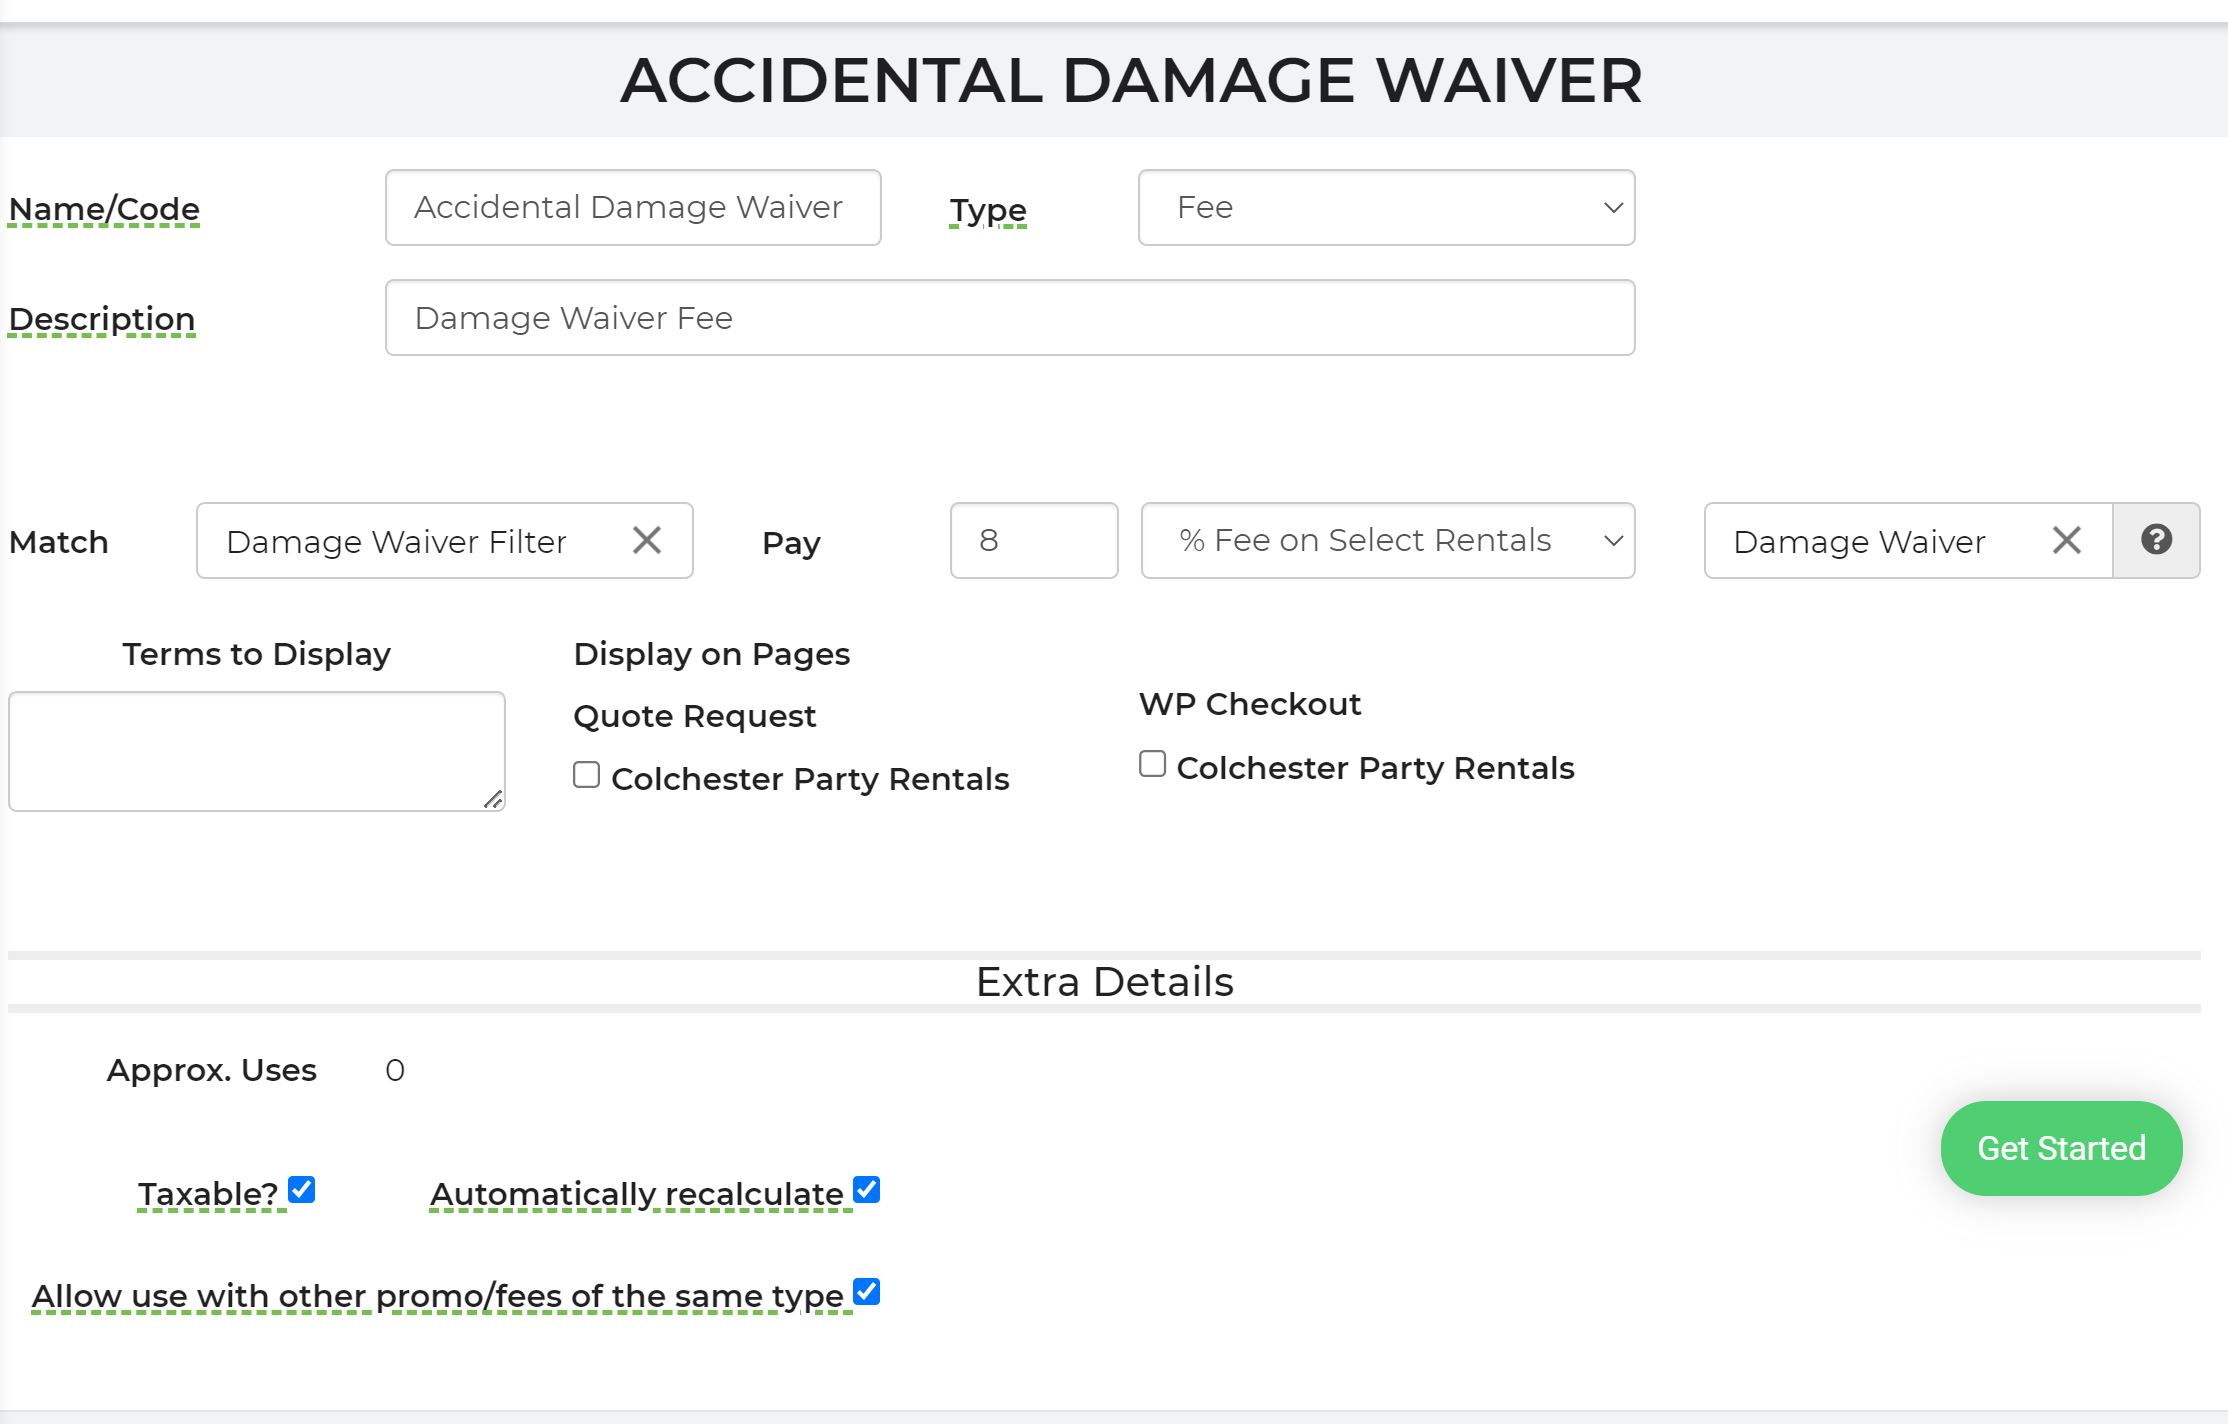Toggle the Taxable checkbox

point(301,1190)
